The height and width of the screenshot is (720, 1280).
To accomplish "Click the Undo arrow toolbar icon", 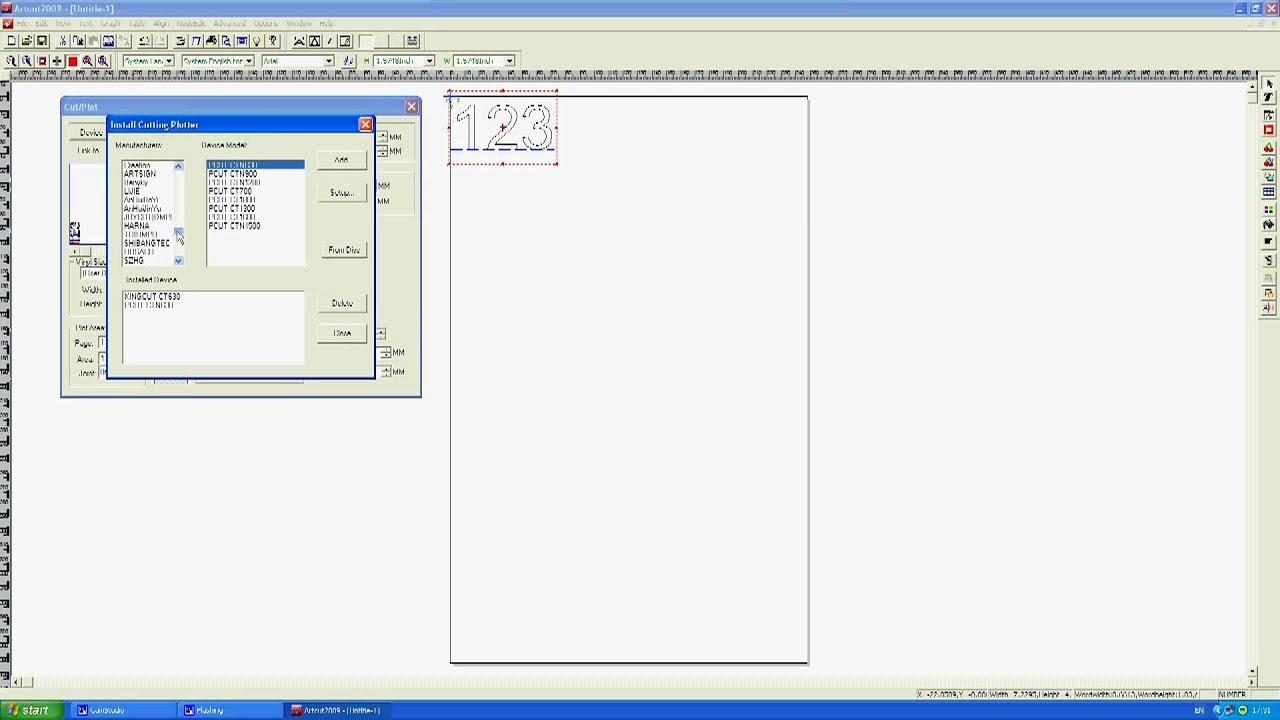I will tap(145, 41).
